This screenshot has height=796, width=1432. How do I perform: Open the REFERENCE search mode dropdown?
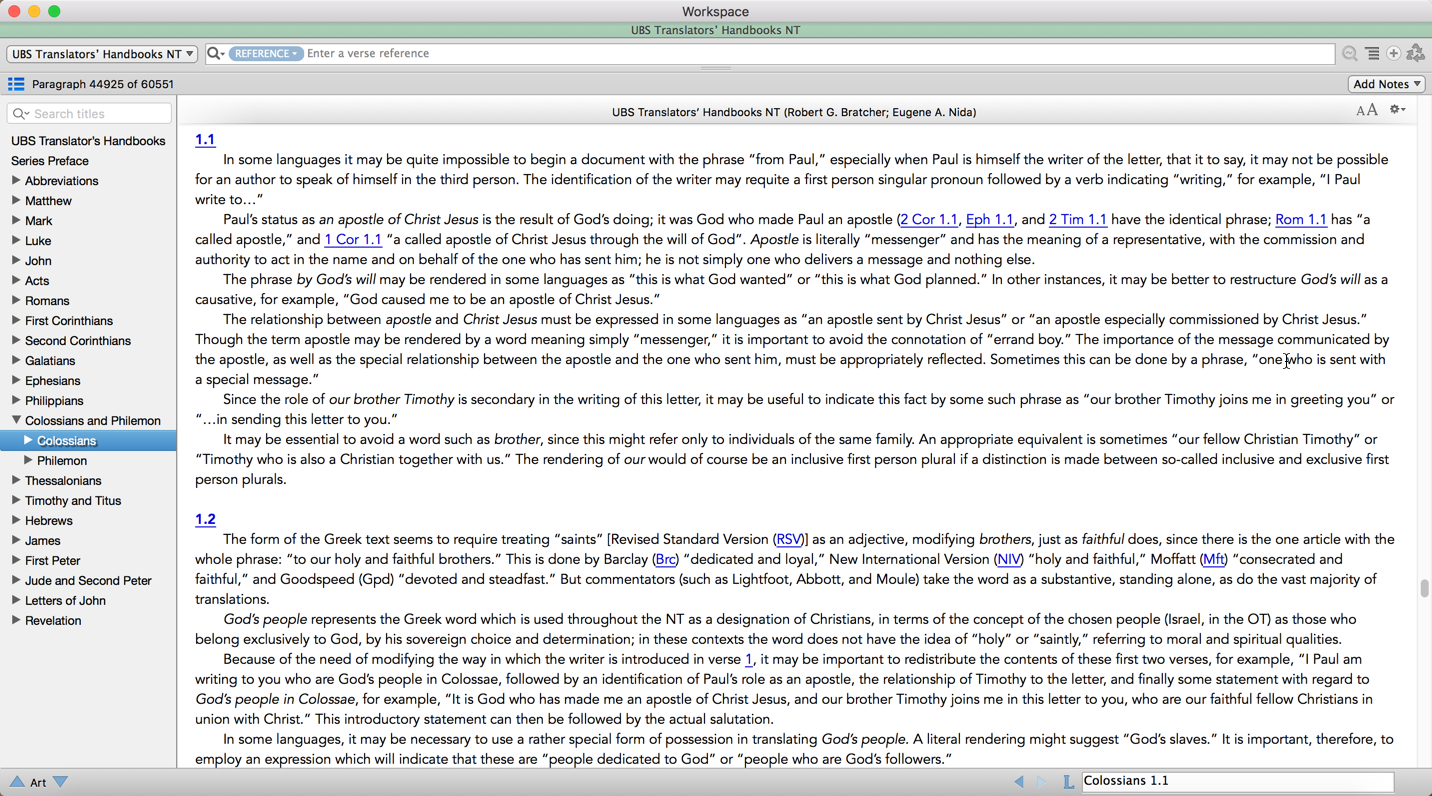click(265, 54)
